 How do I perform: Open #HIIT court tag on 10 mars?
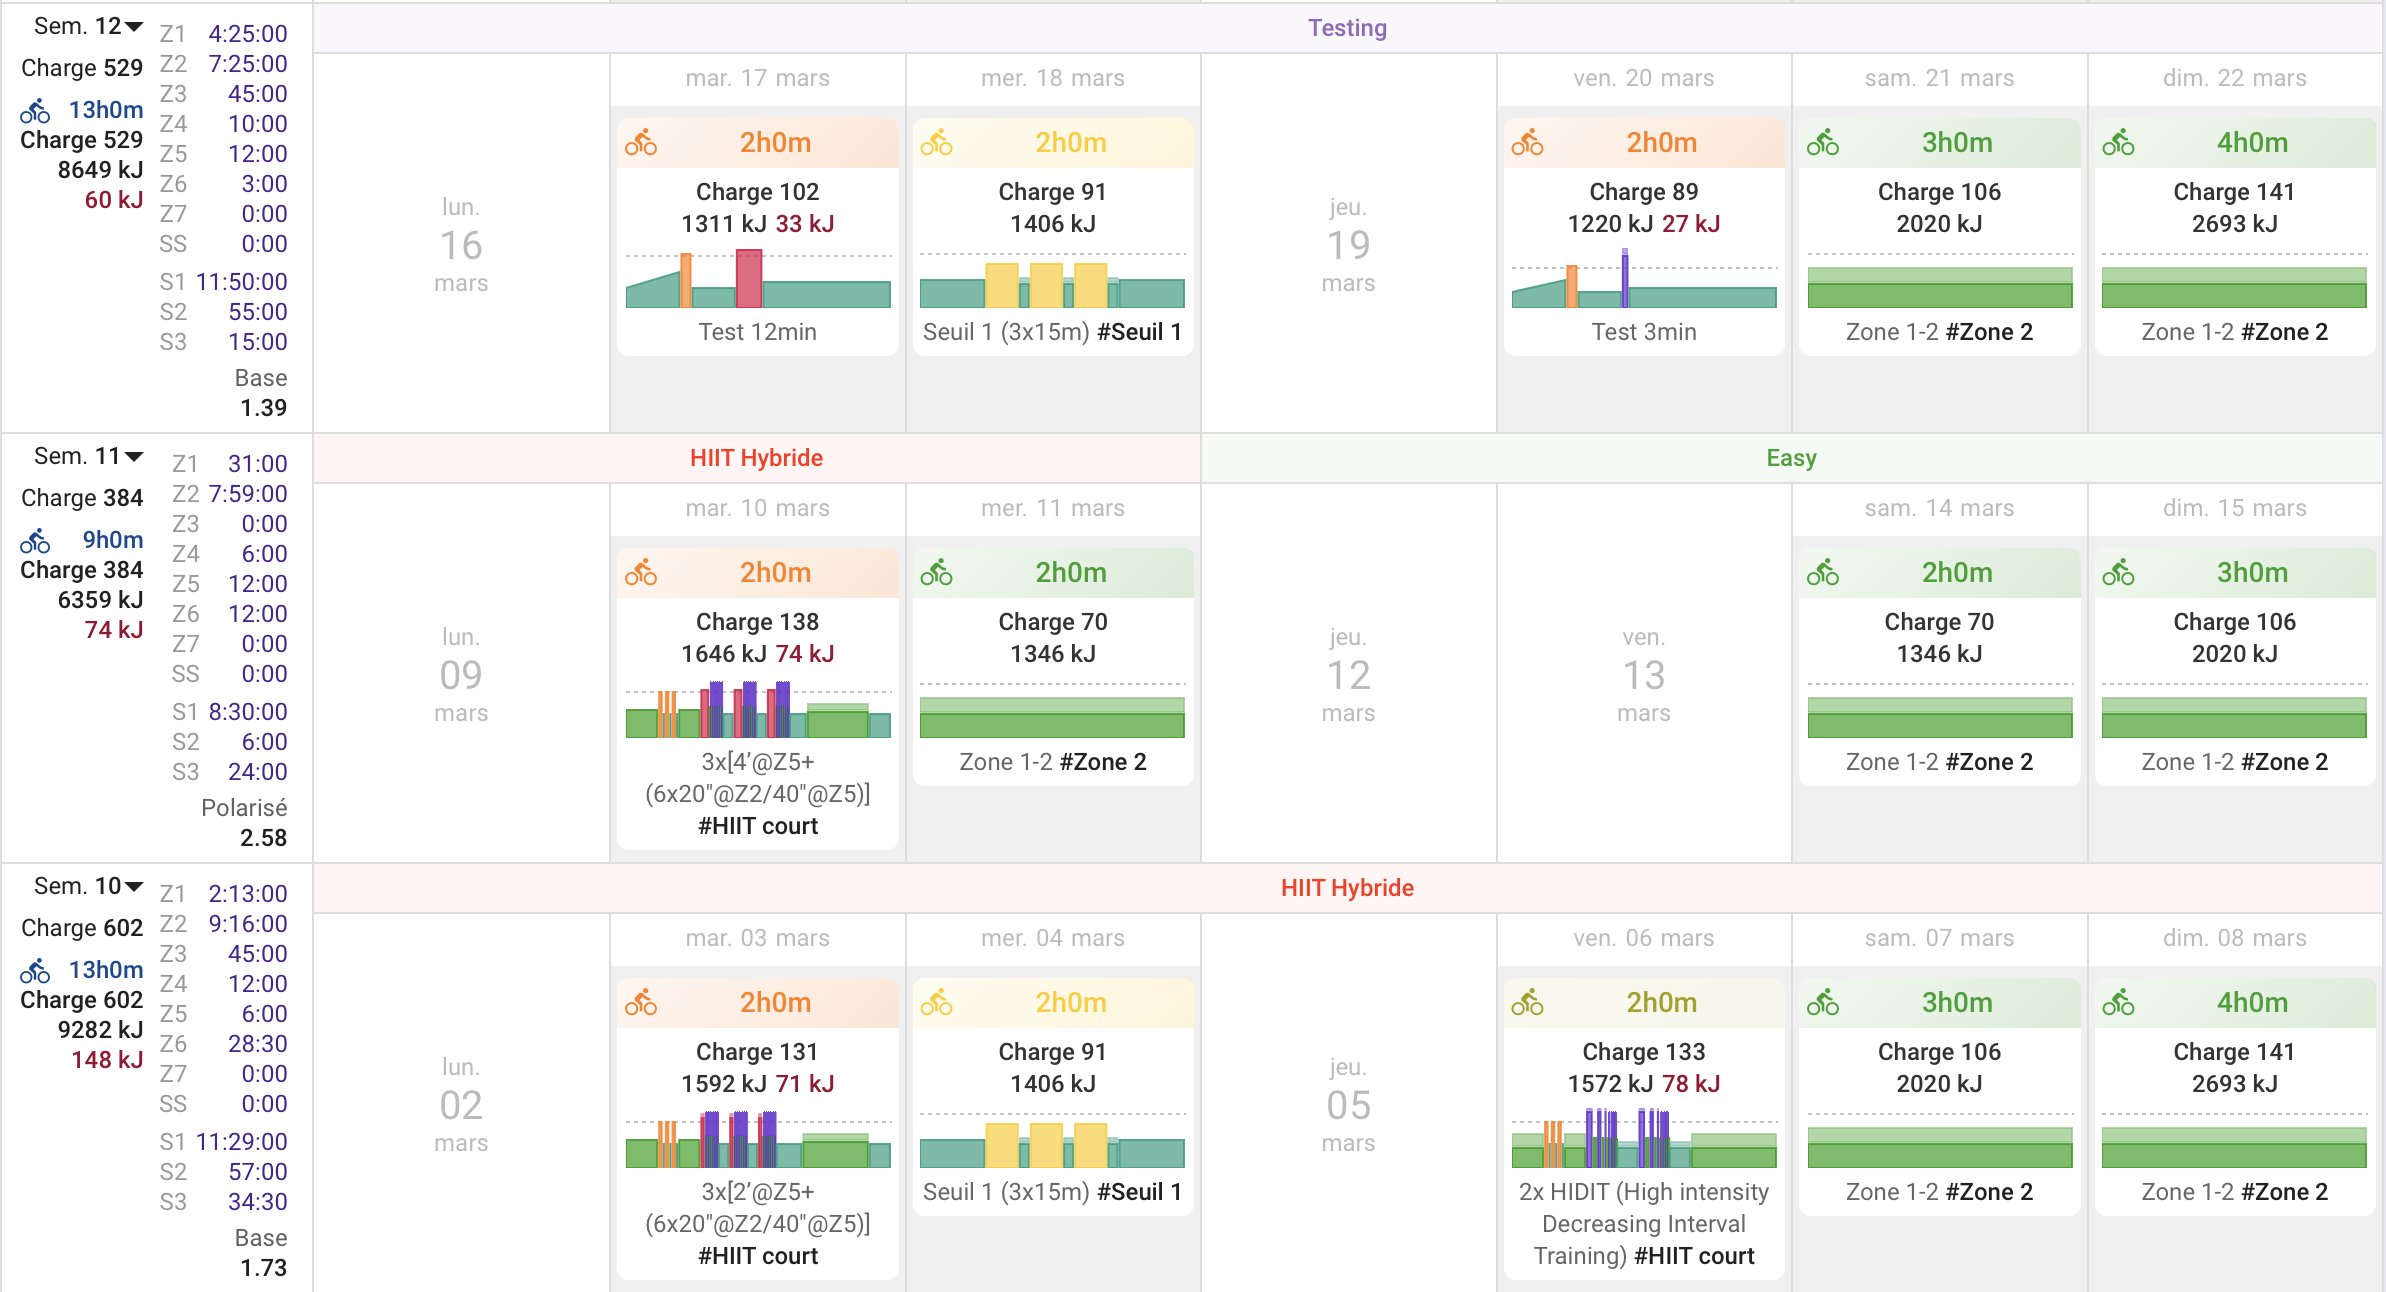757,826
